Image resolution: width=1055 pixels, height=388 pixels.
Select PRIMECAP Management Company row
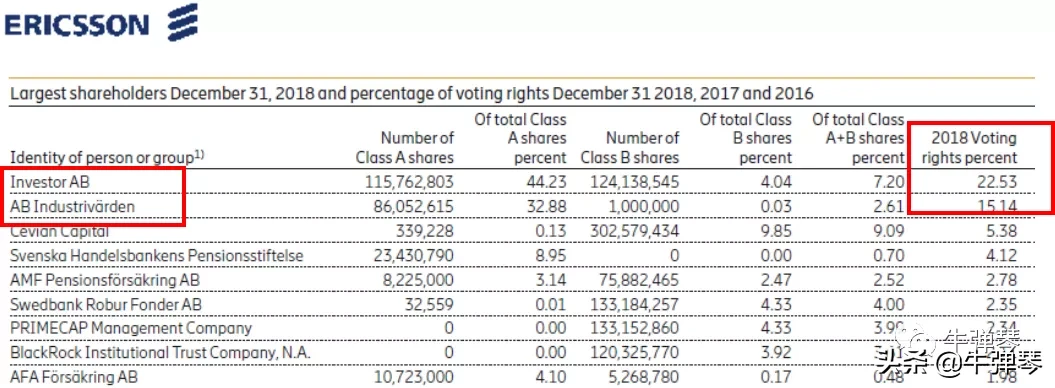pyautogui.click(x=131, y=328)
